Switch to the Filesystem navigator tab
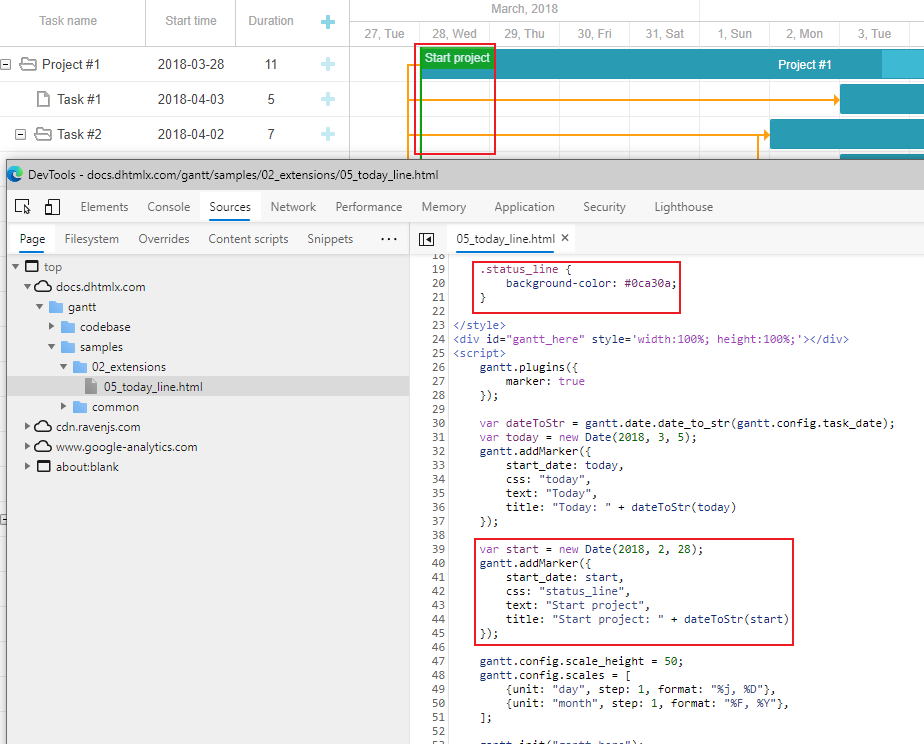This screenshot has width=924, height=744. click(91, 239)
